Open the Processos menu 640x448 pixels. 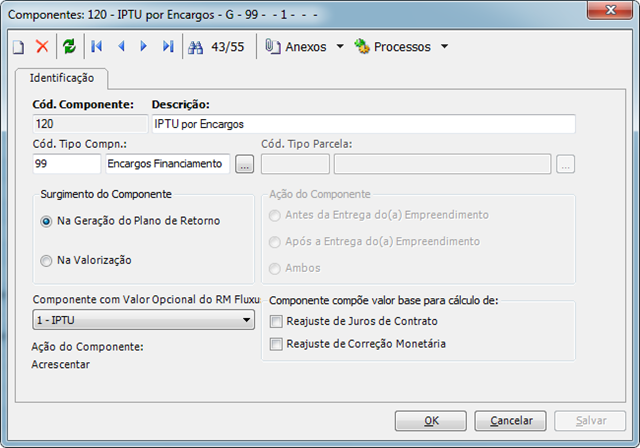click(393, 47)
